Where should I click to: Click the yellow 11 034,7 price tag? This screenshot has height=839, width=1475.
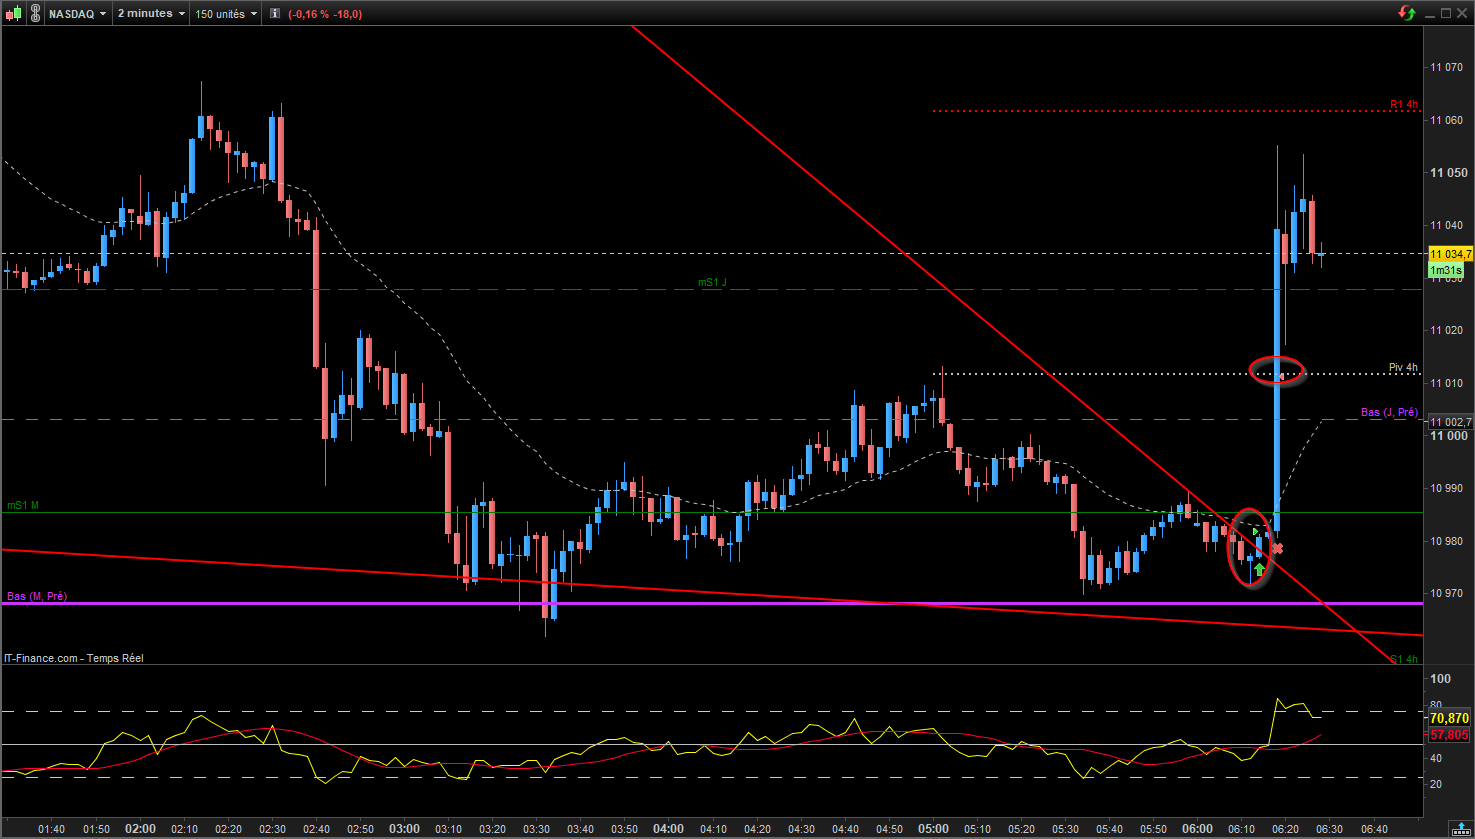coord(1451,254)
